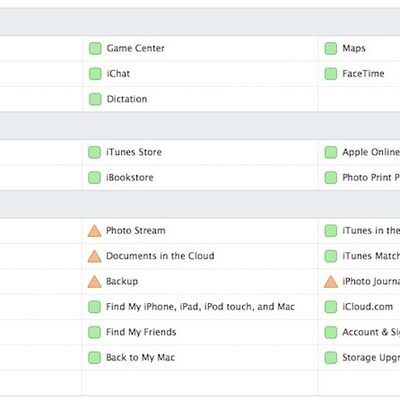View the Photo Stream issue details

pyautogui.click(x=135, y=230)
